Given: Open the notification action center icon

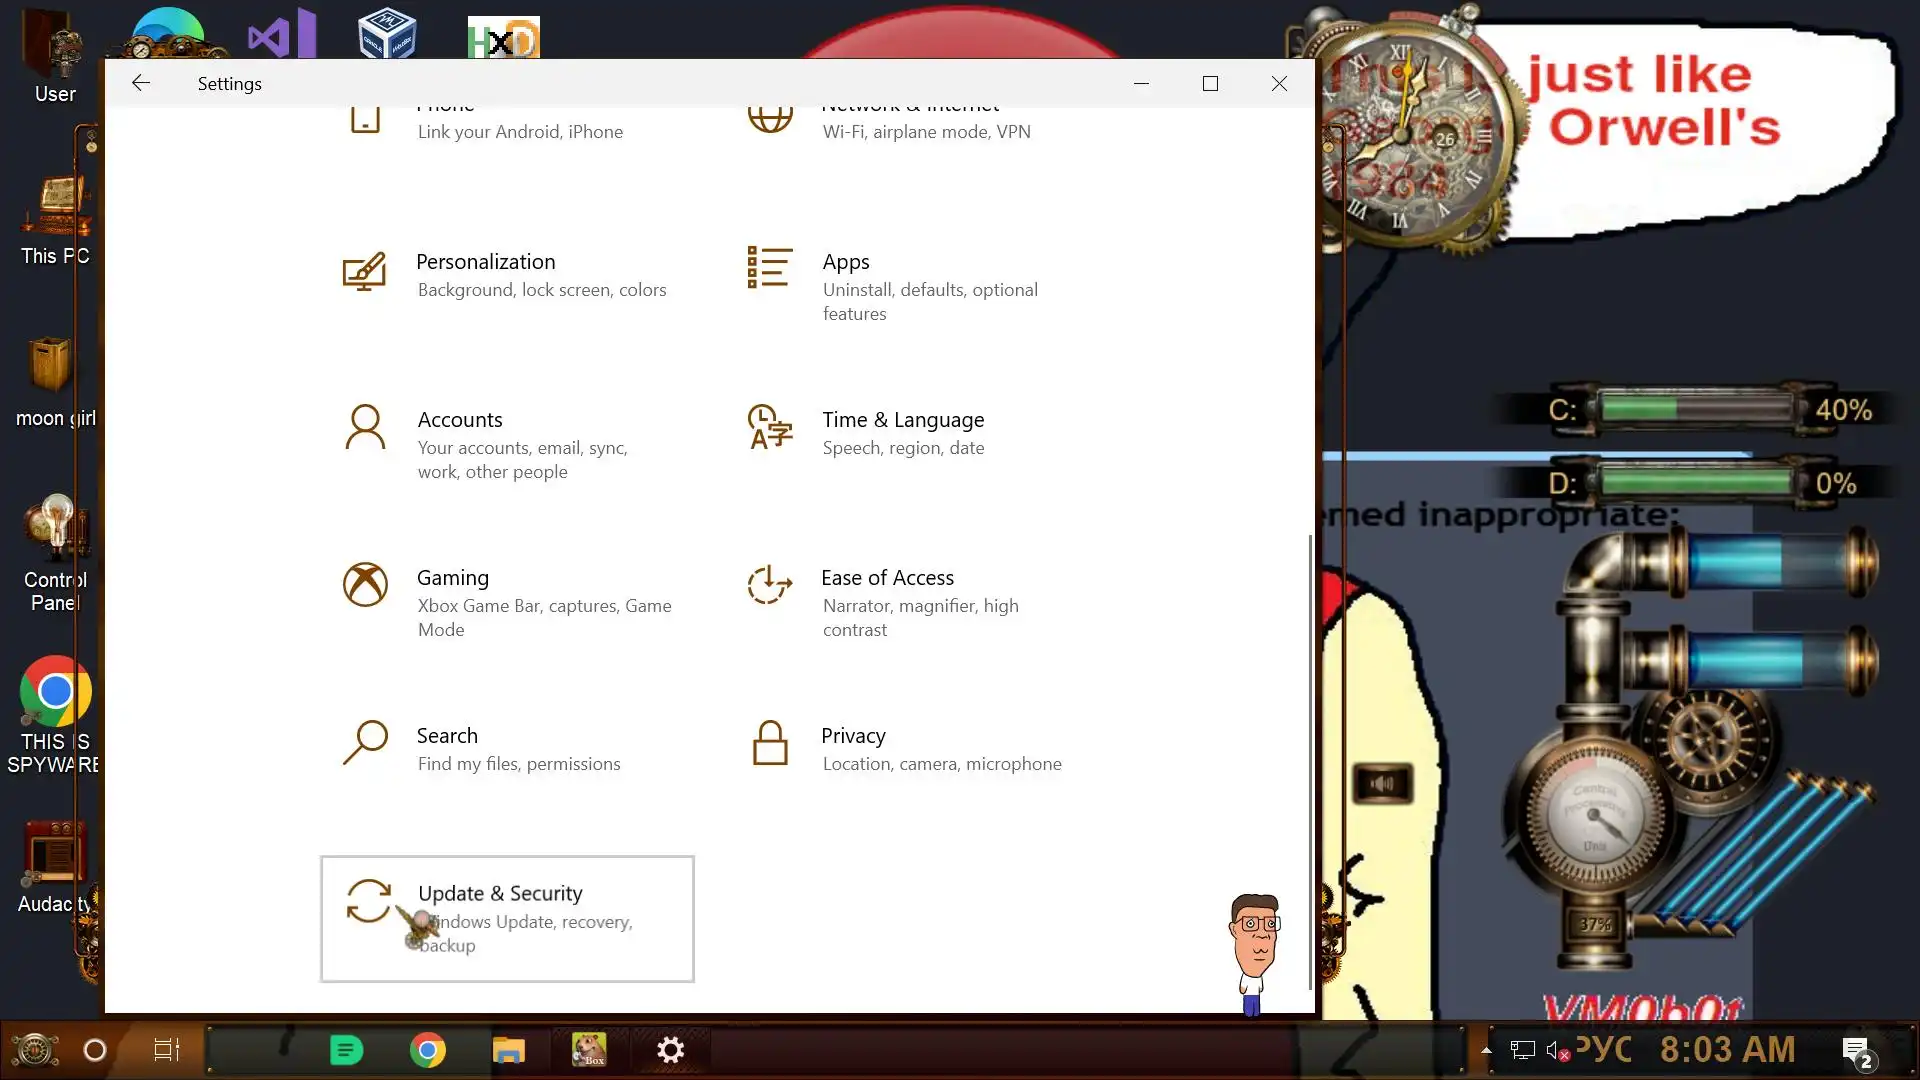Looking at the screenshot, I should tap(1857, 1050).
